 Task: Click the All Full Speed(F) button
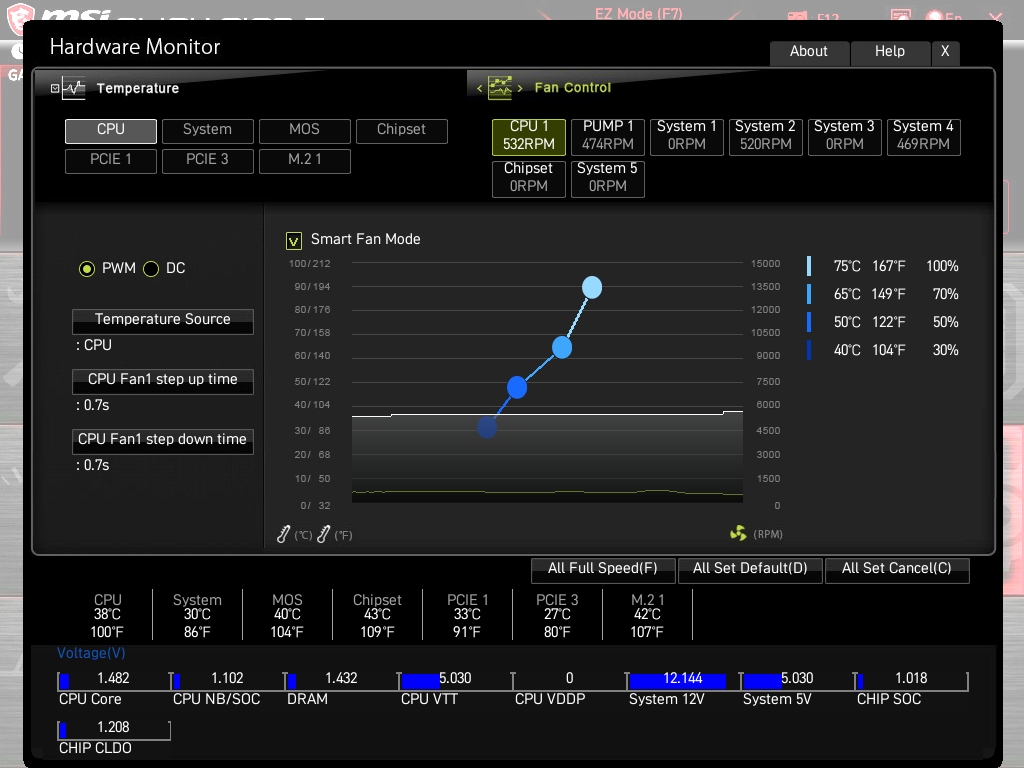click(603, 569)
